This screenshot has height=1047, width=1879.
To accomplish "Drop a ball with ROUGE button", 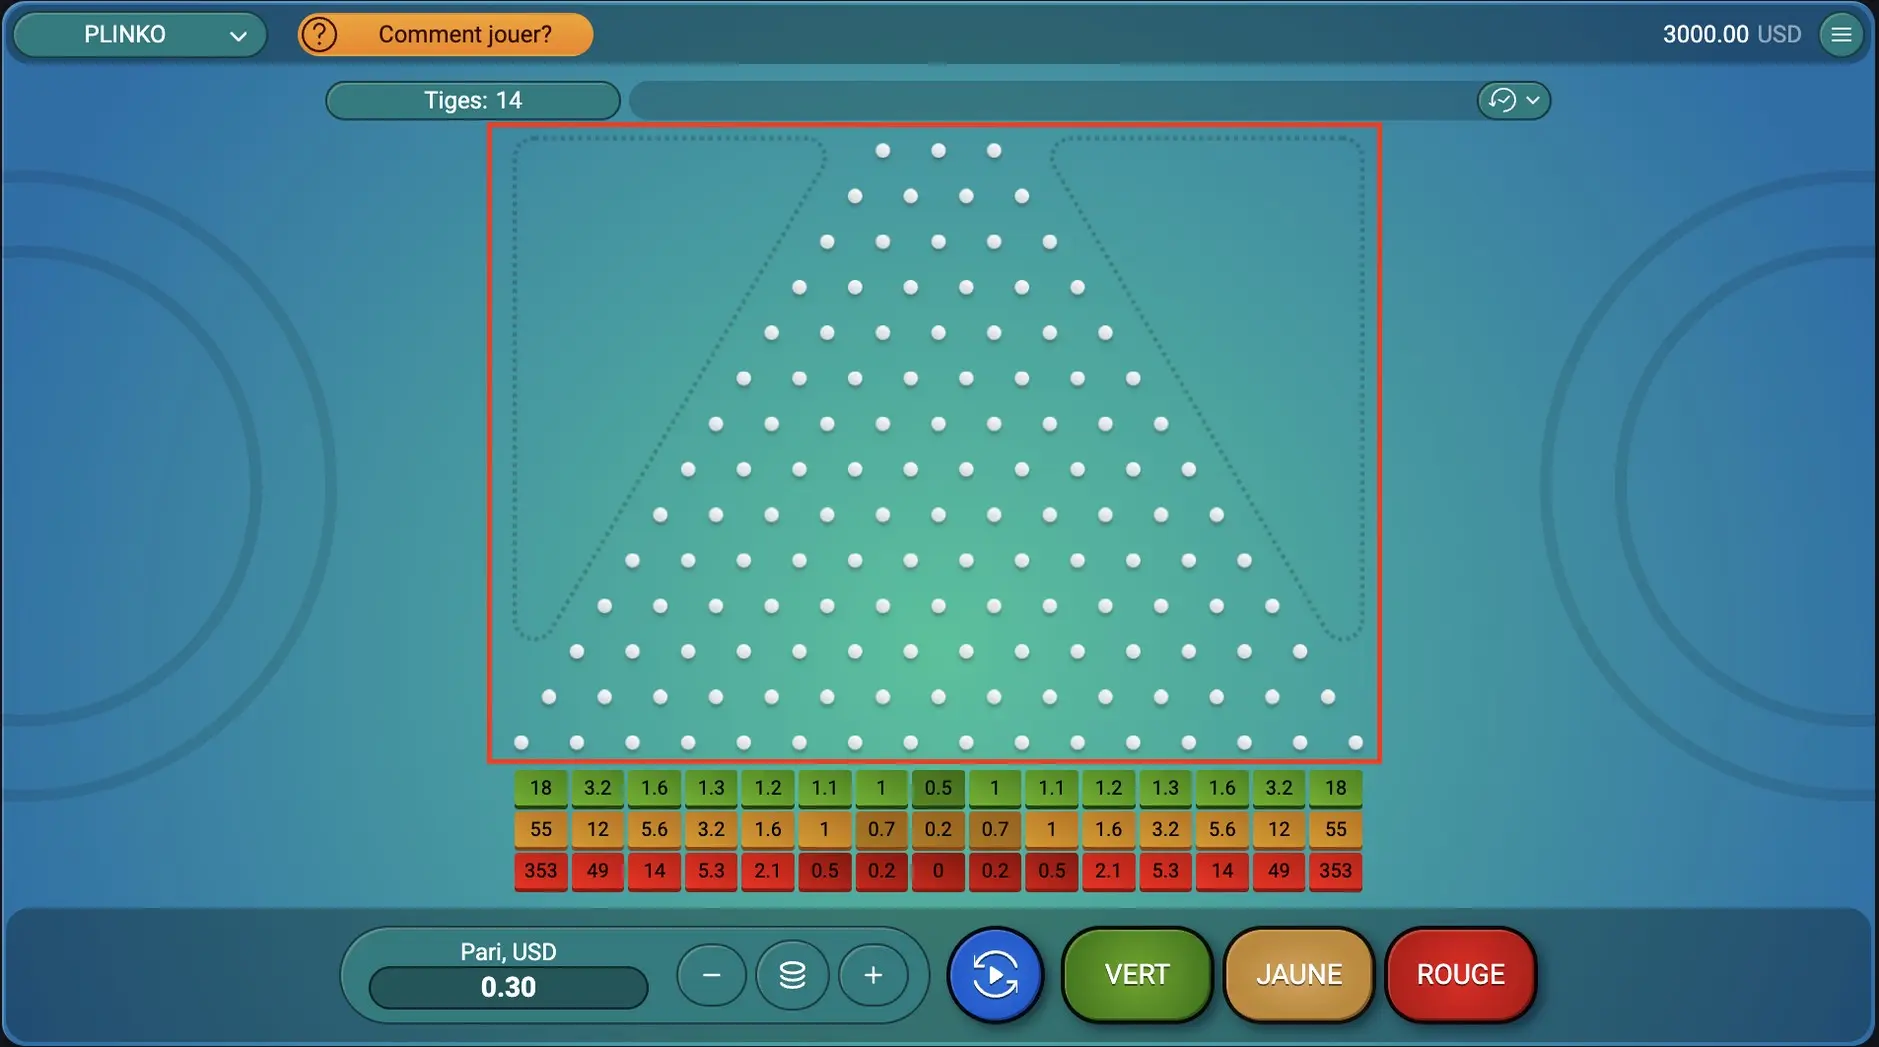I will (x=1461, y=974).
